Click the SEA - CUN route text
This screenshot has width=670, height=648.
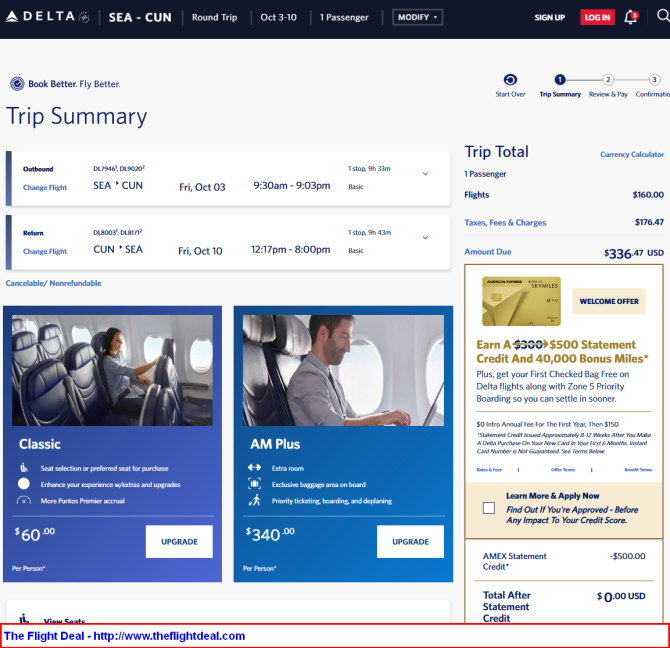[x=140, y=18]
